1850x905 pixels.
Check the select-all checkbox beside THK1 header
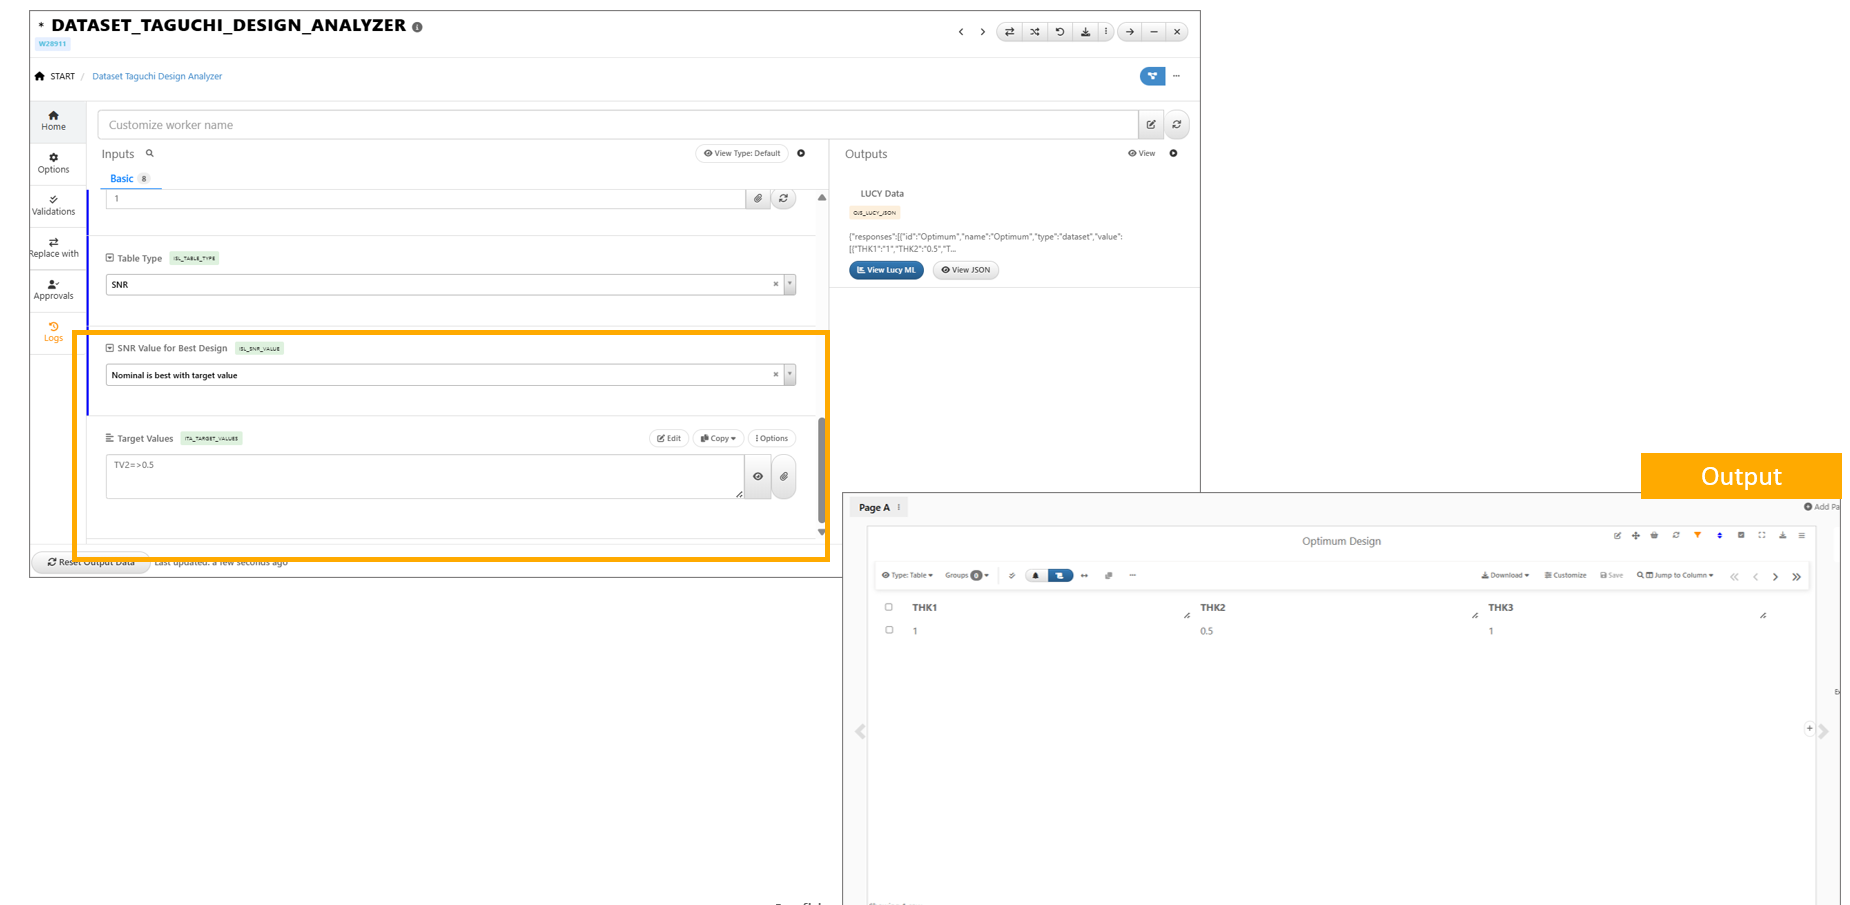coord(888,607)
